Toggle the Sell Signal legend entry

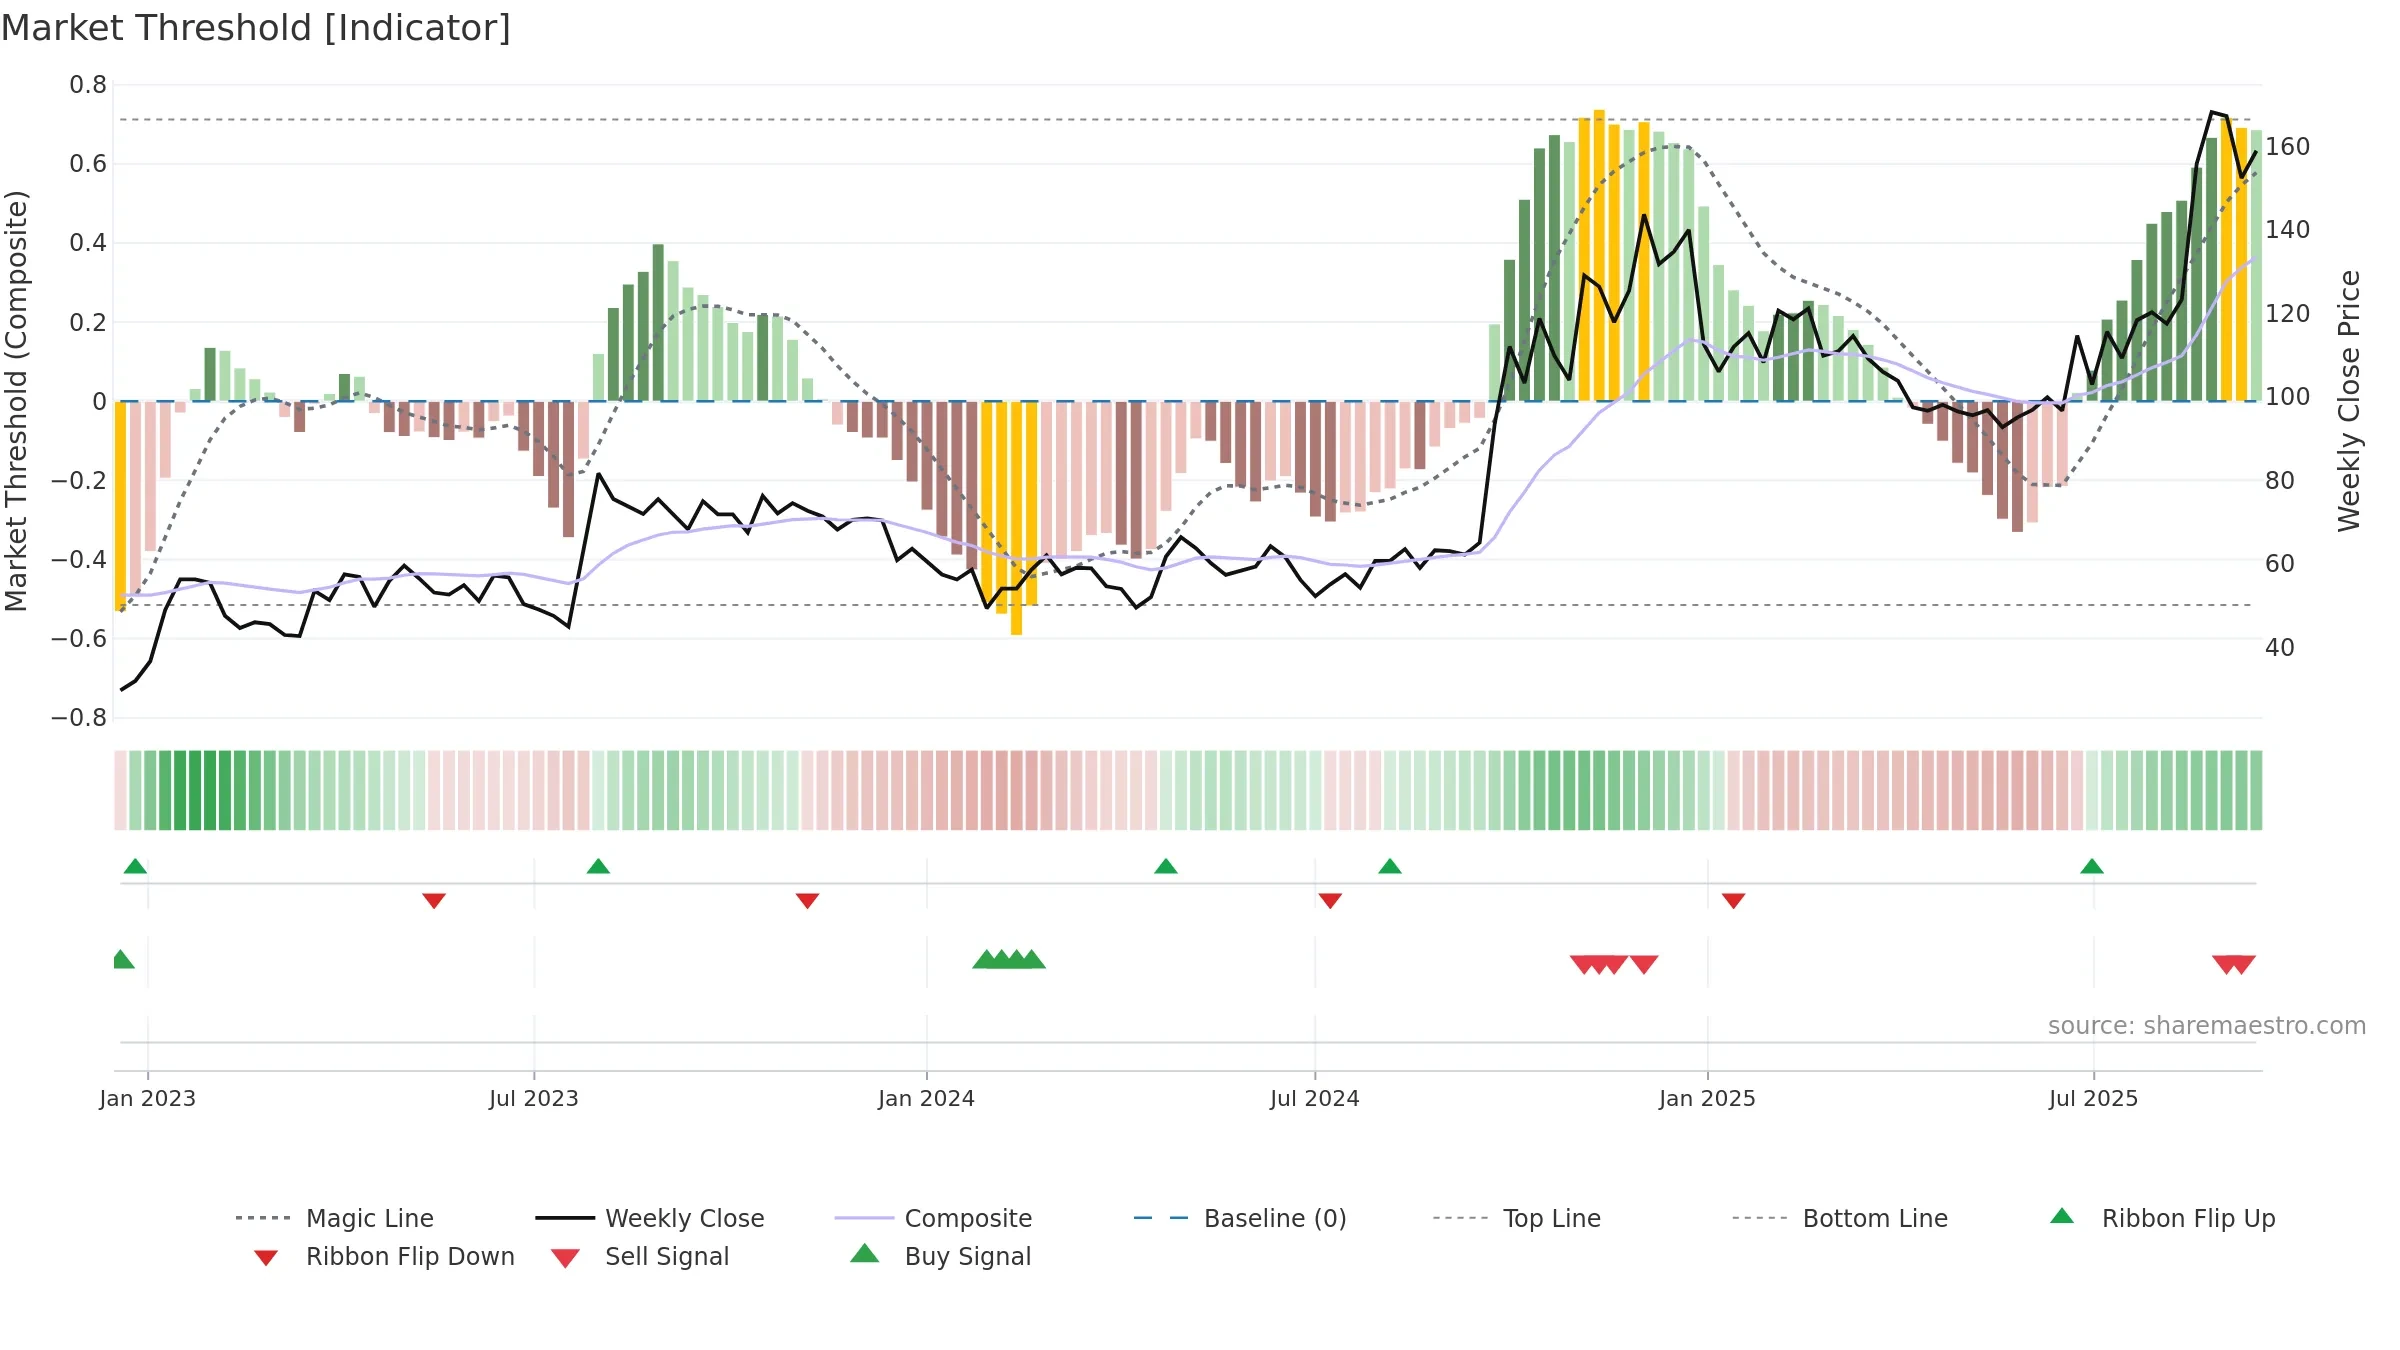coord(640,1256)
